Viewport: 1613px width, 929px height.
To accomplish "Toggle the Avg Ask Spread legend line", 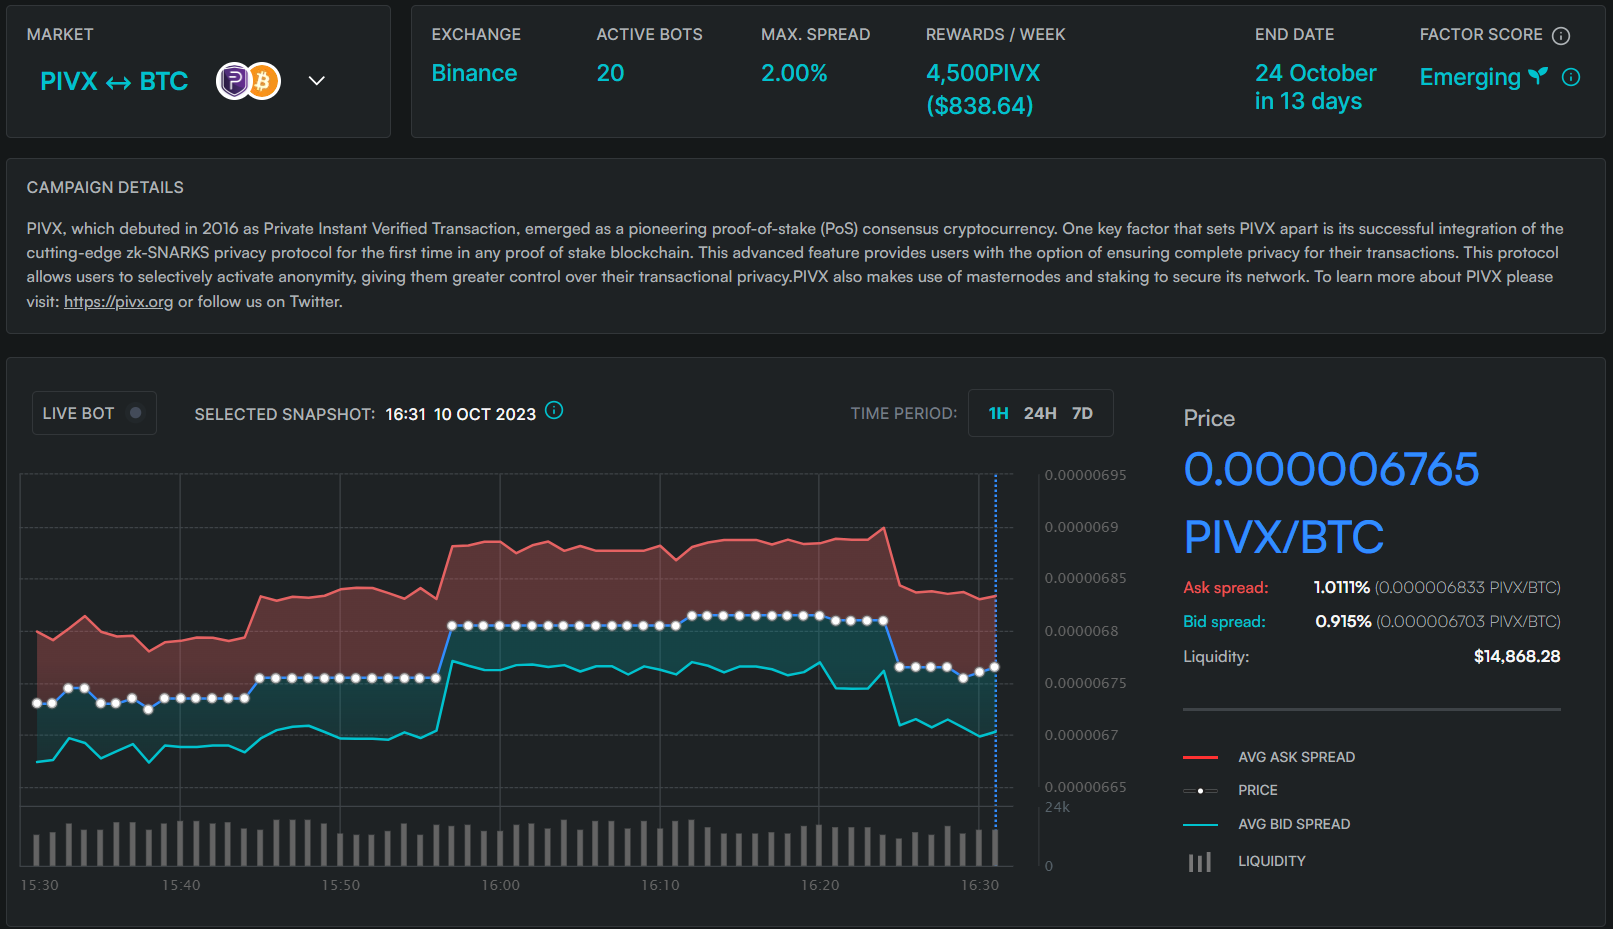I will 1200,757.
